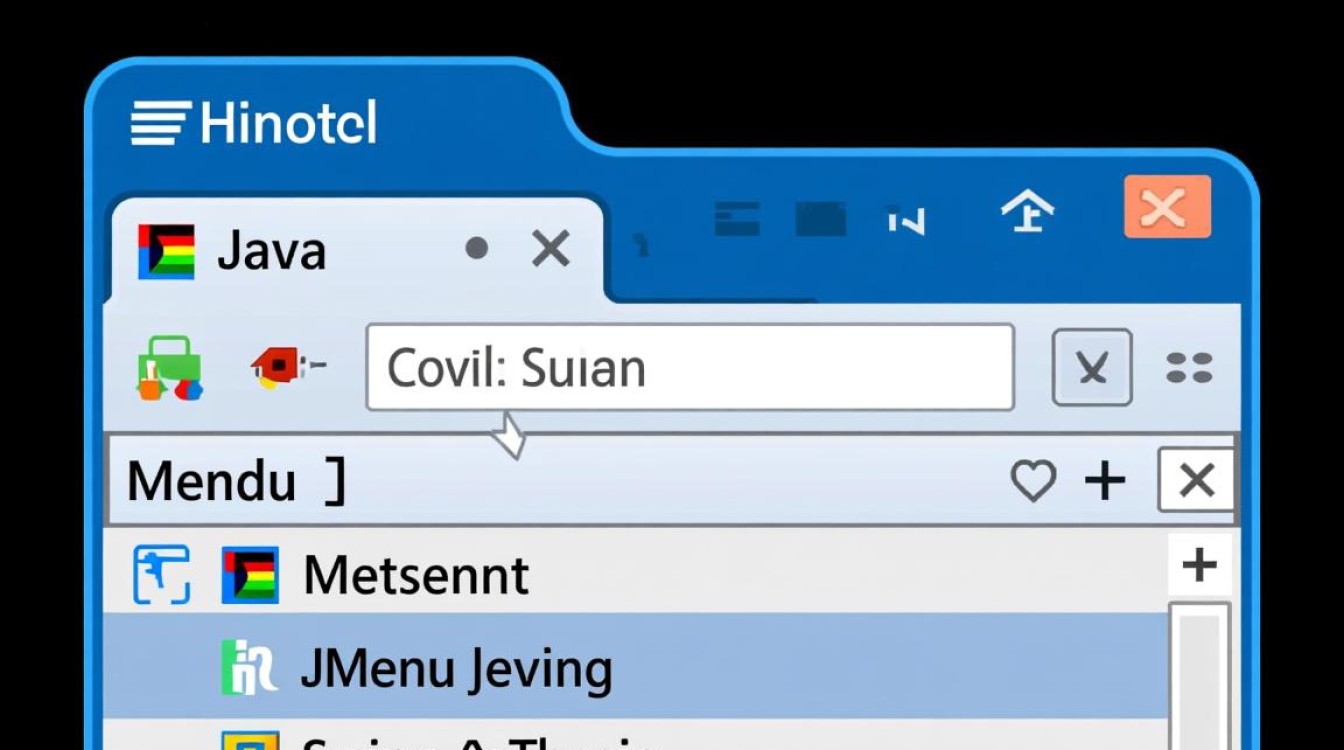Screen dimensions: 1344x750
Task: Click the red graduation cap toolbar icon
Action: 283,367
